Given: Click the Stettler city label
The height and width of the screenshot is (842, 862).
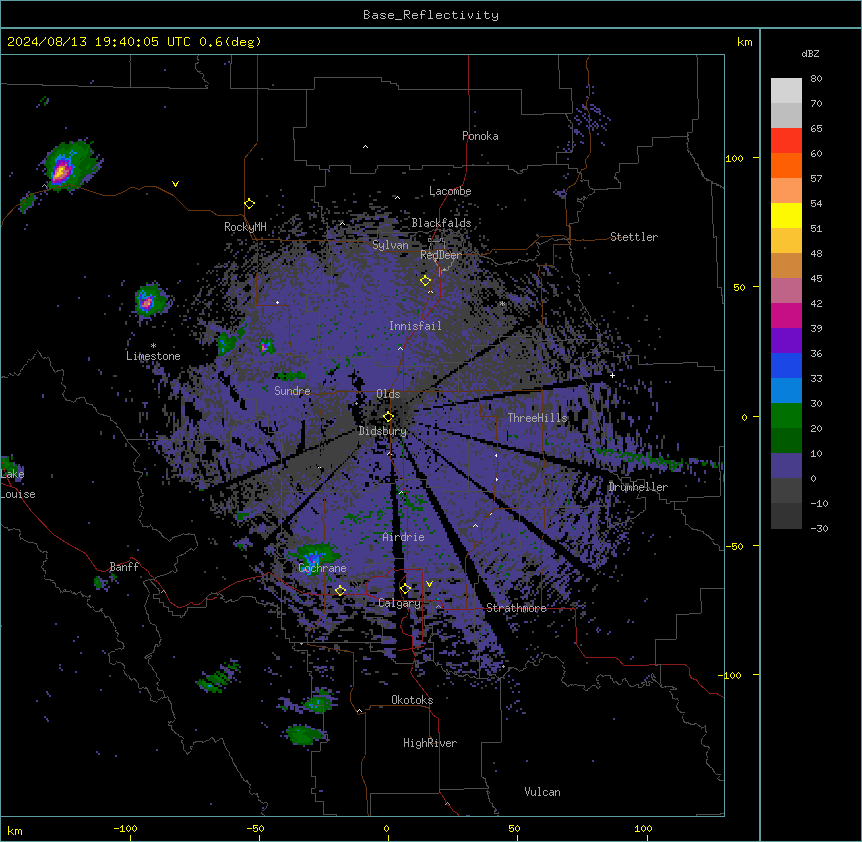Looking at the screenshot, I should [634, 237].
